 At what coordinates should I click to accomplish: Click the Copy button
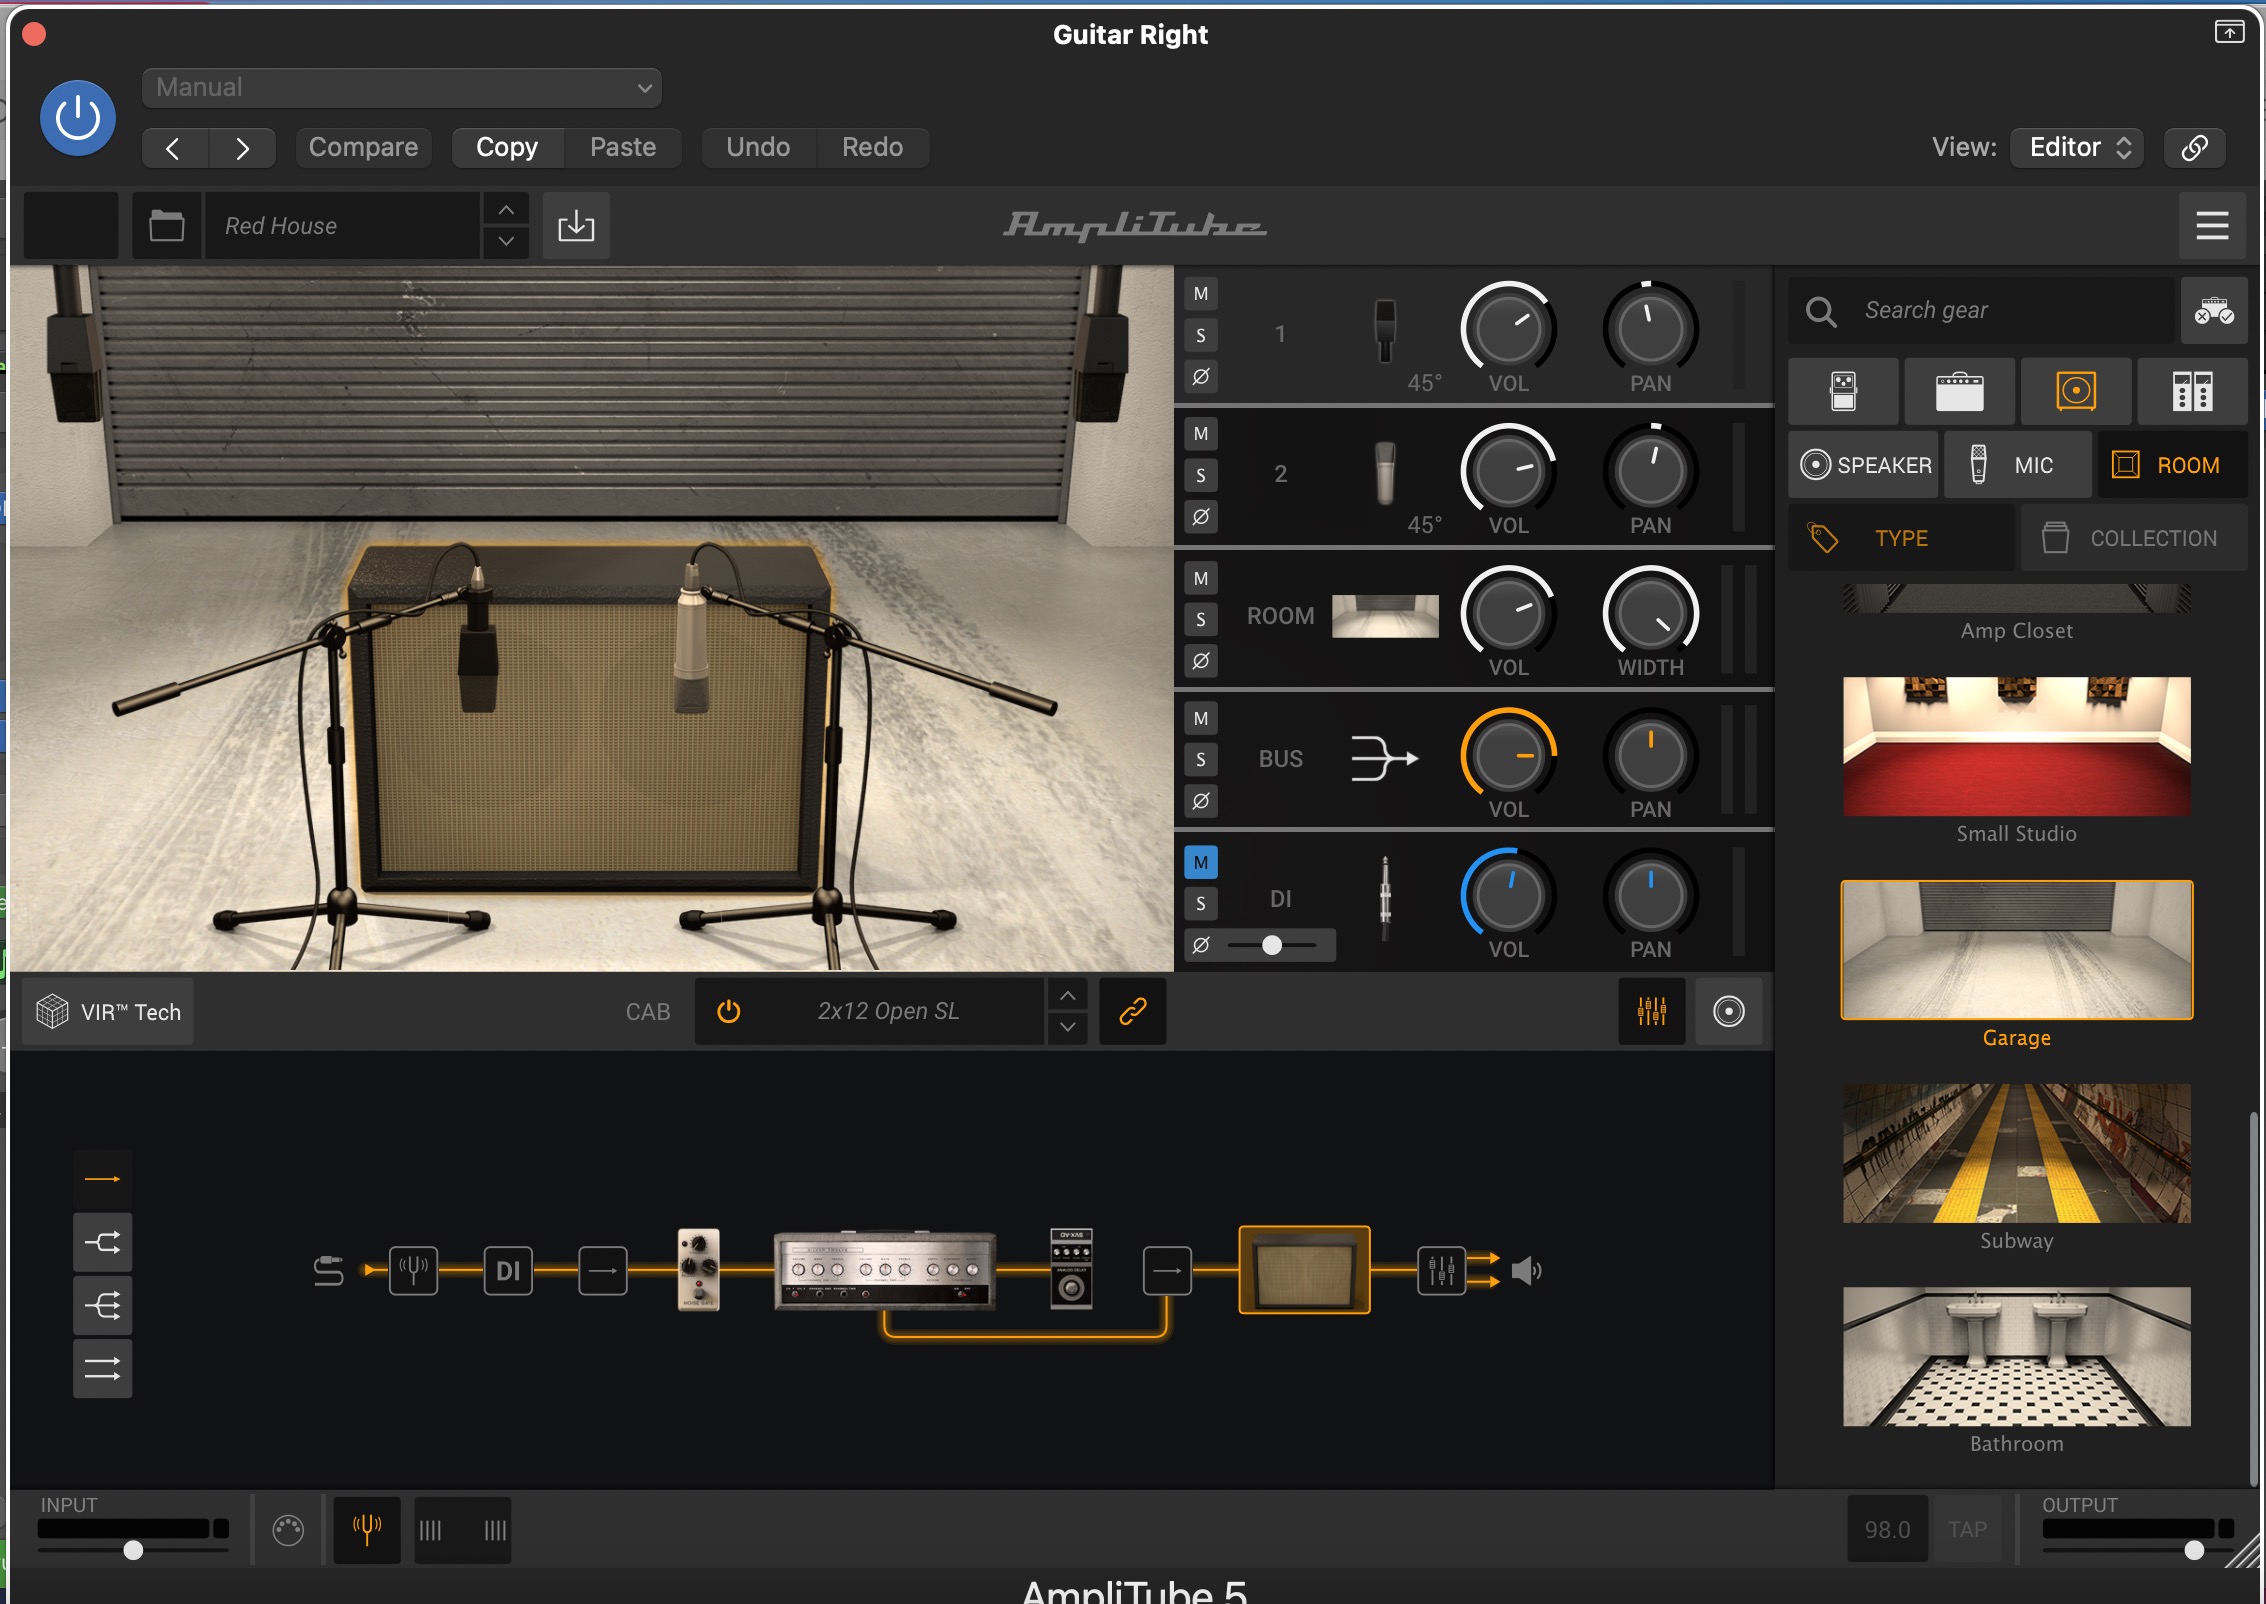point(507,148)
